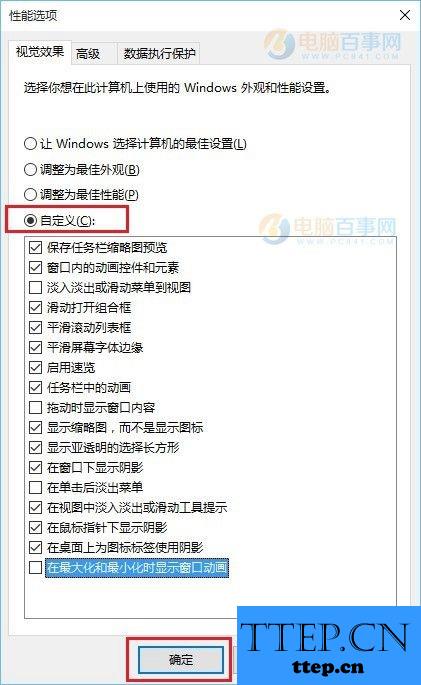
Task: Switch to the 高级 tab
Action: point(88,54)
